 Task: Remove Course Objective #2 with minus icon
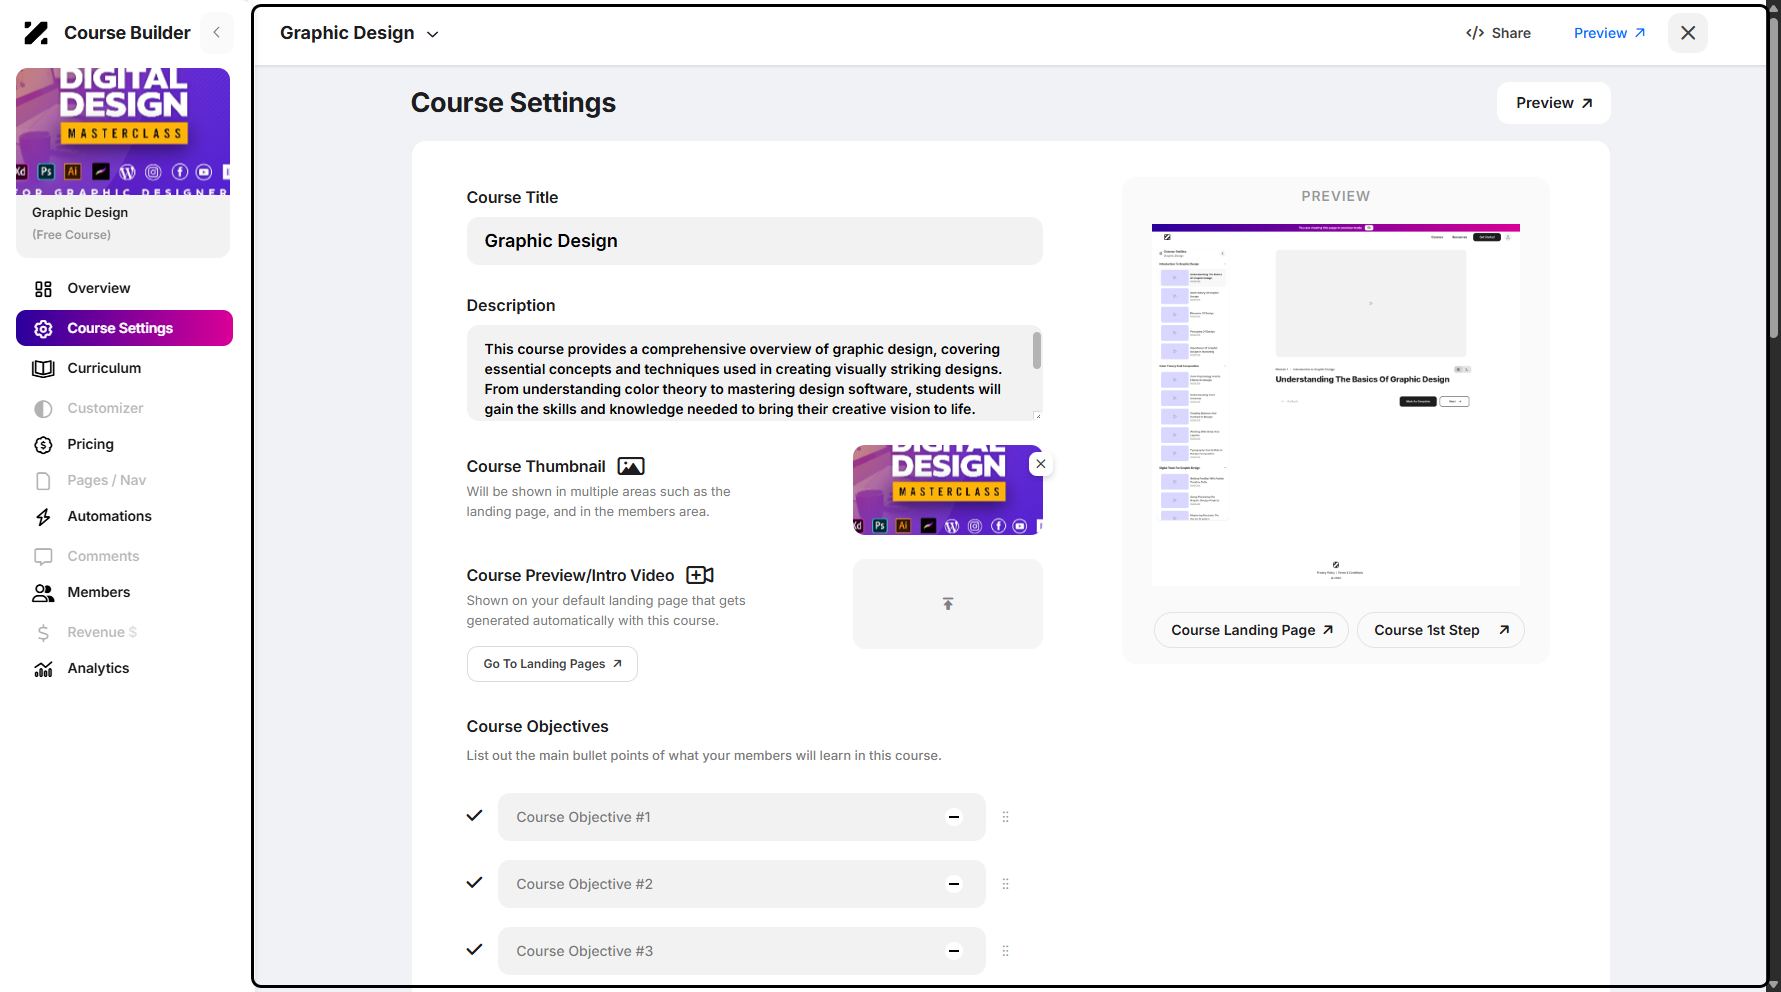954,884
